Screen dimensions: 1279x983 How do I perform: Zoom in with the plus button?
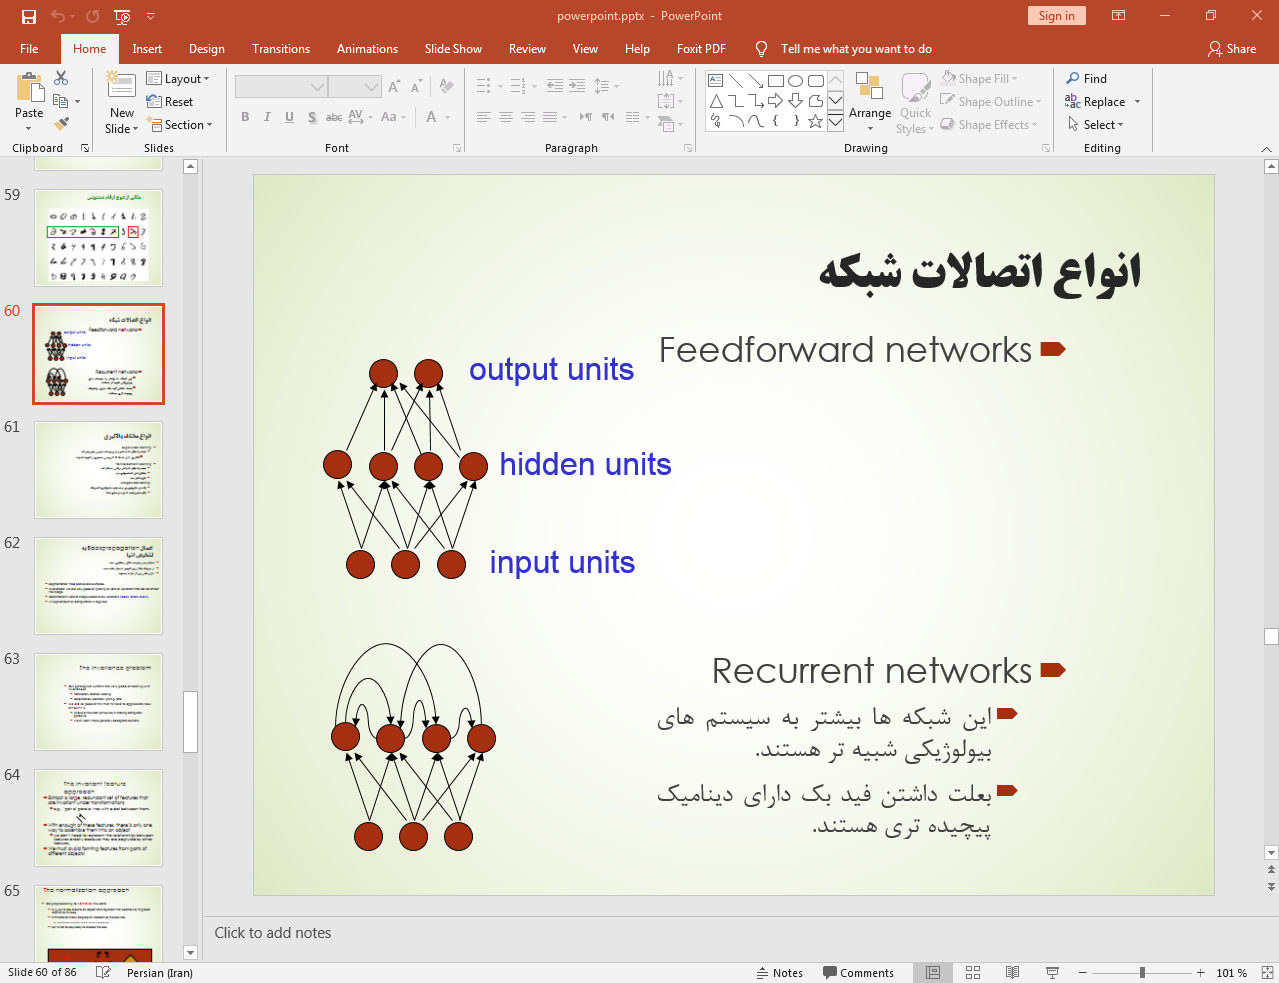click(1200, 972)
